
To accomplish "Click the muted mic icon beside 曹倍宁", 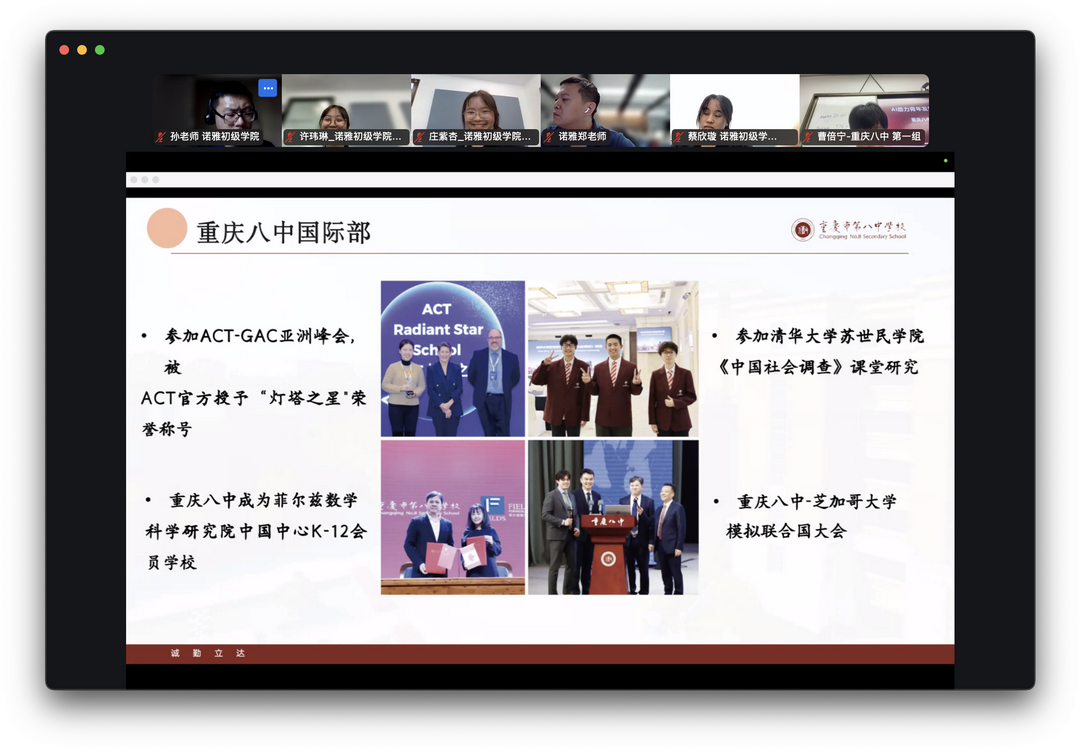I will 808,137.
